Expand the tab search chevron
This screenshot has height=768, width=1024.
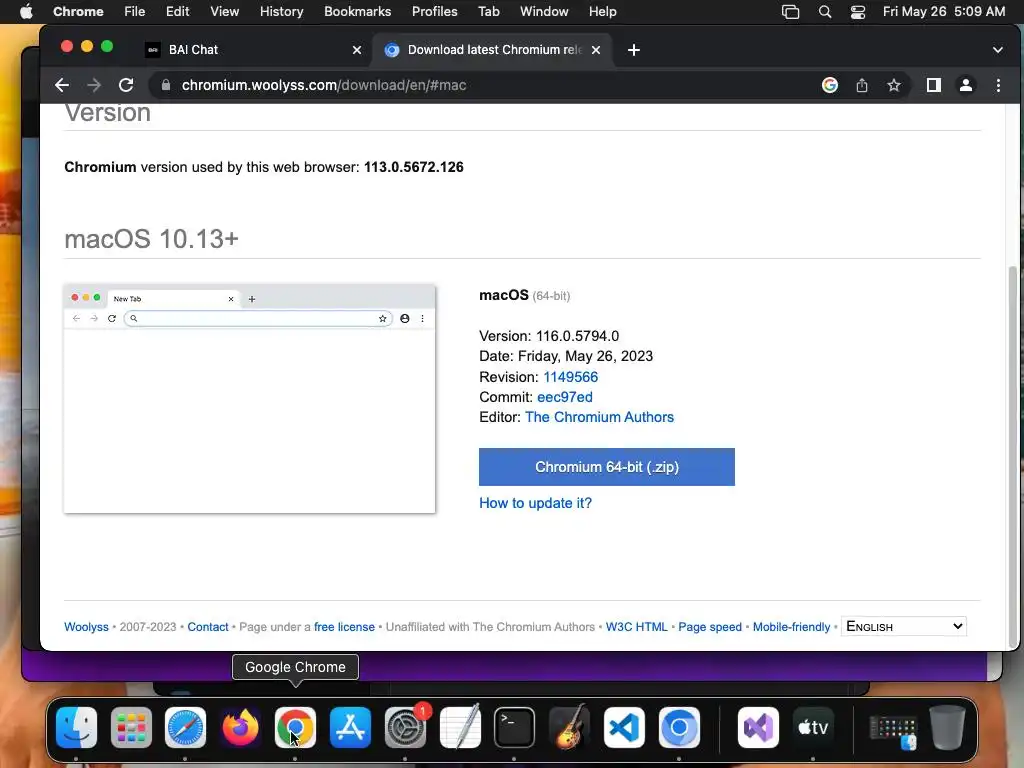click(x=997, y=50)
